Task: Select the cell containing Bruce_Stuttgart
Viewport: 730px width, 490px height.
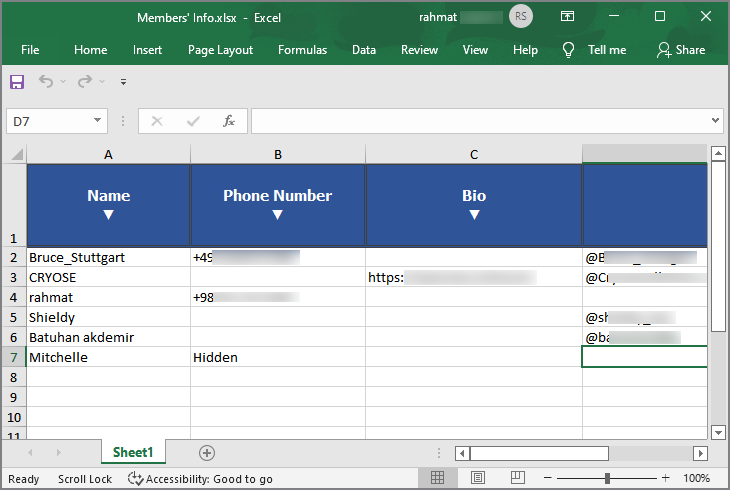Action: tap(108, 257)
